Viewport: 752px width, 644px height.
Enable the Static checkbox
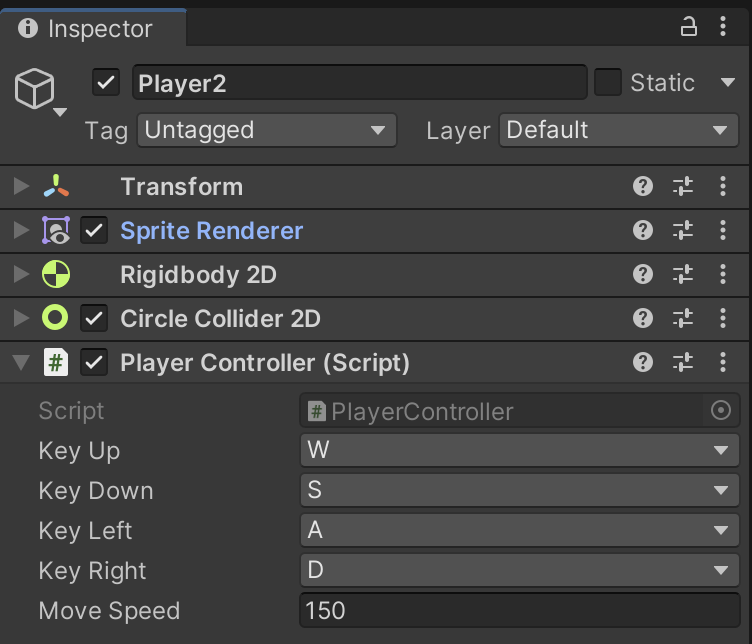pyautogui.click(x=608, y=83)
